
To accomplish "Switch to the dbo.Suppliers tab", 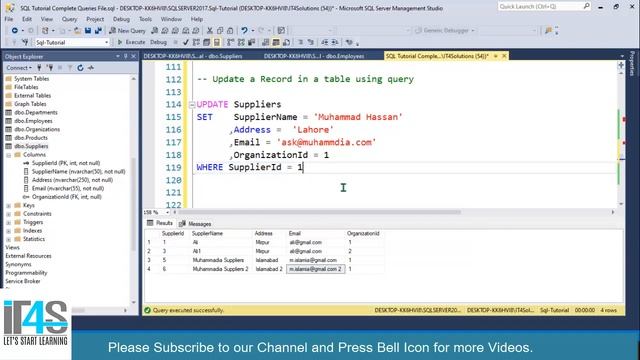I will click(x=193, y=56).
